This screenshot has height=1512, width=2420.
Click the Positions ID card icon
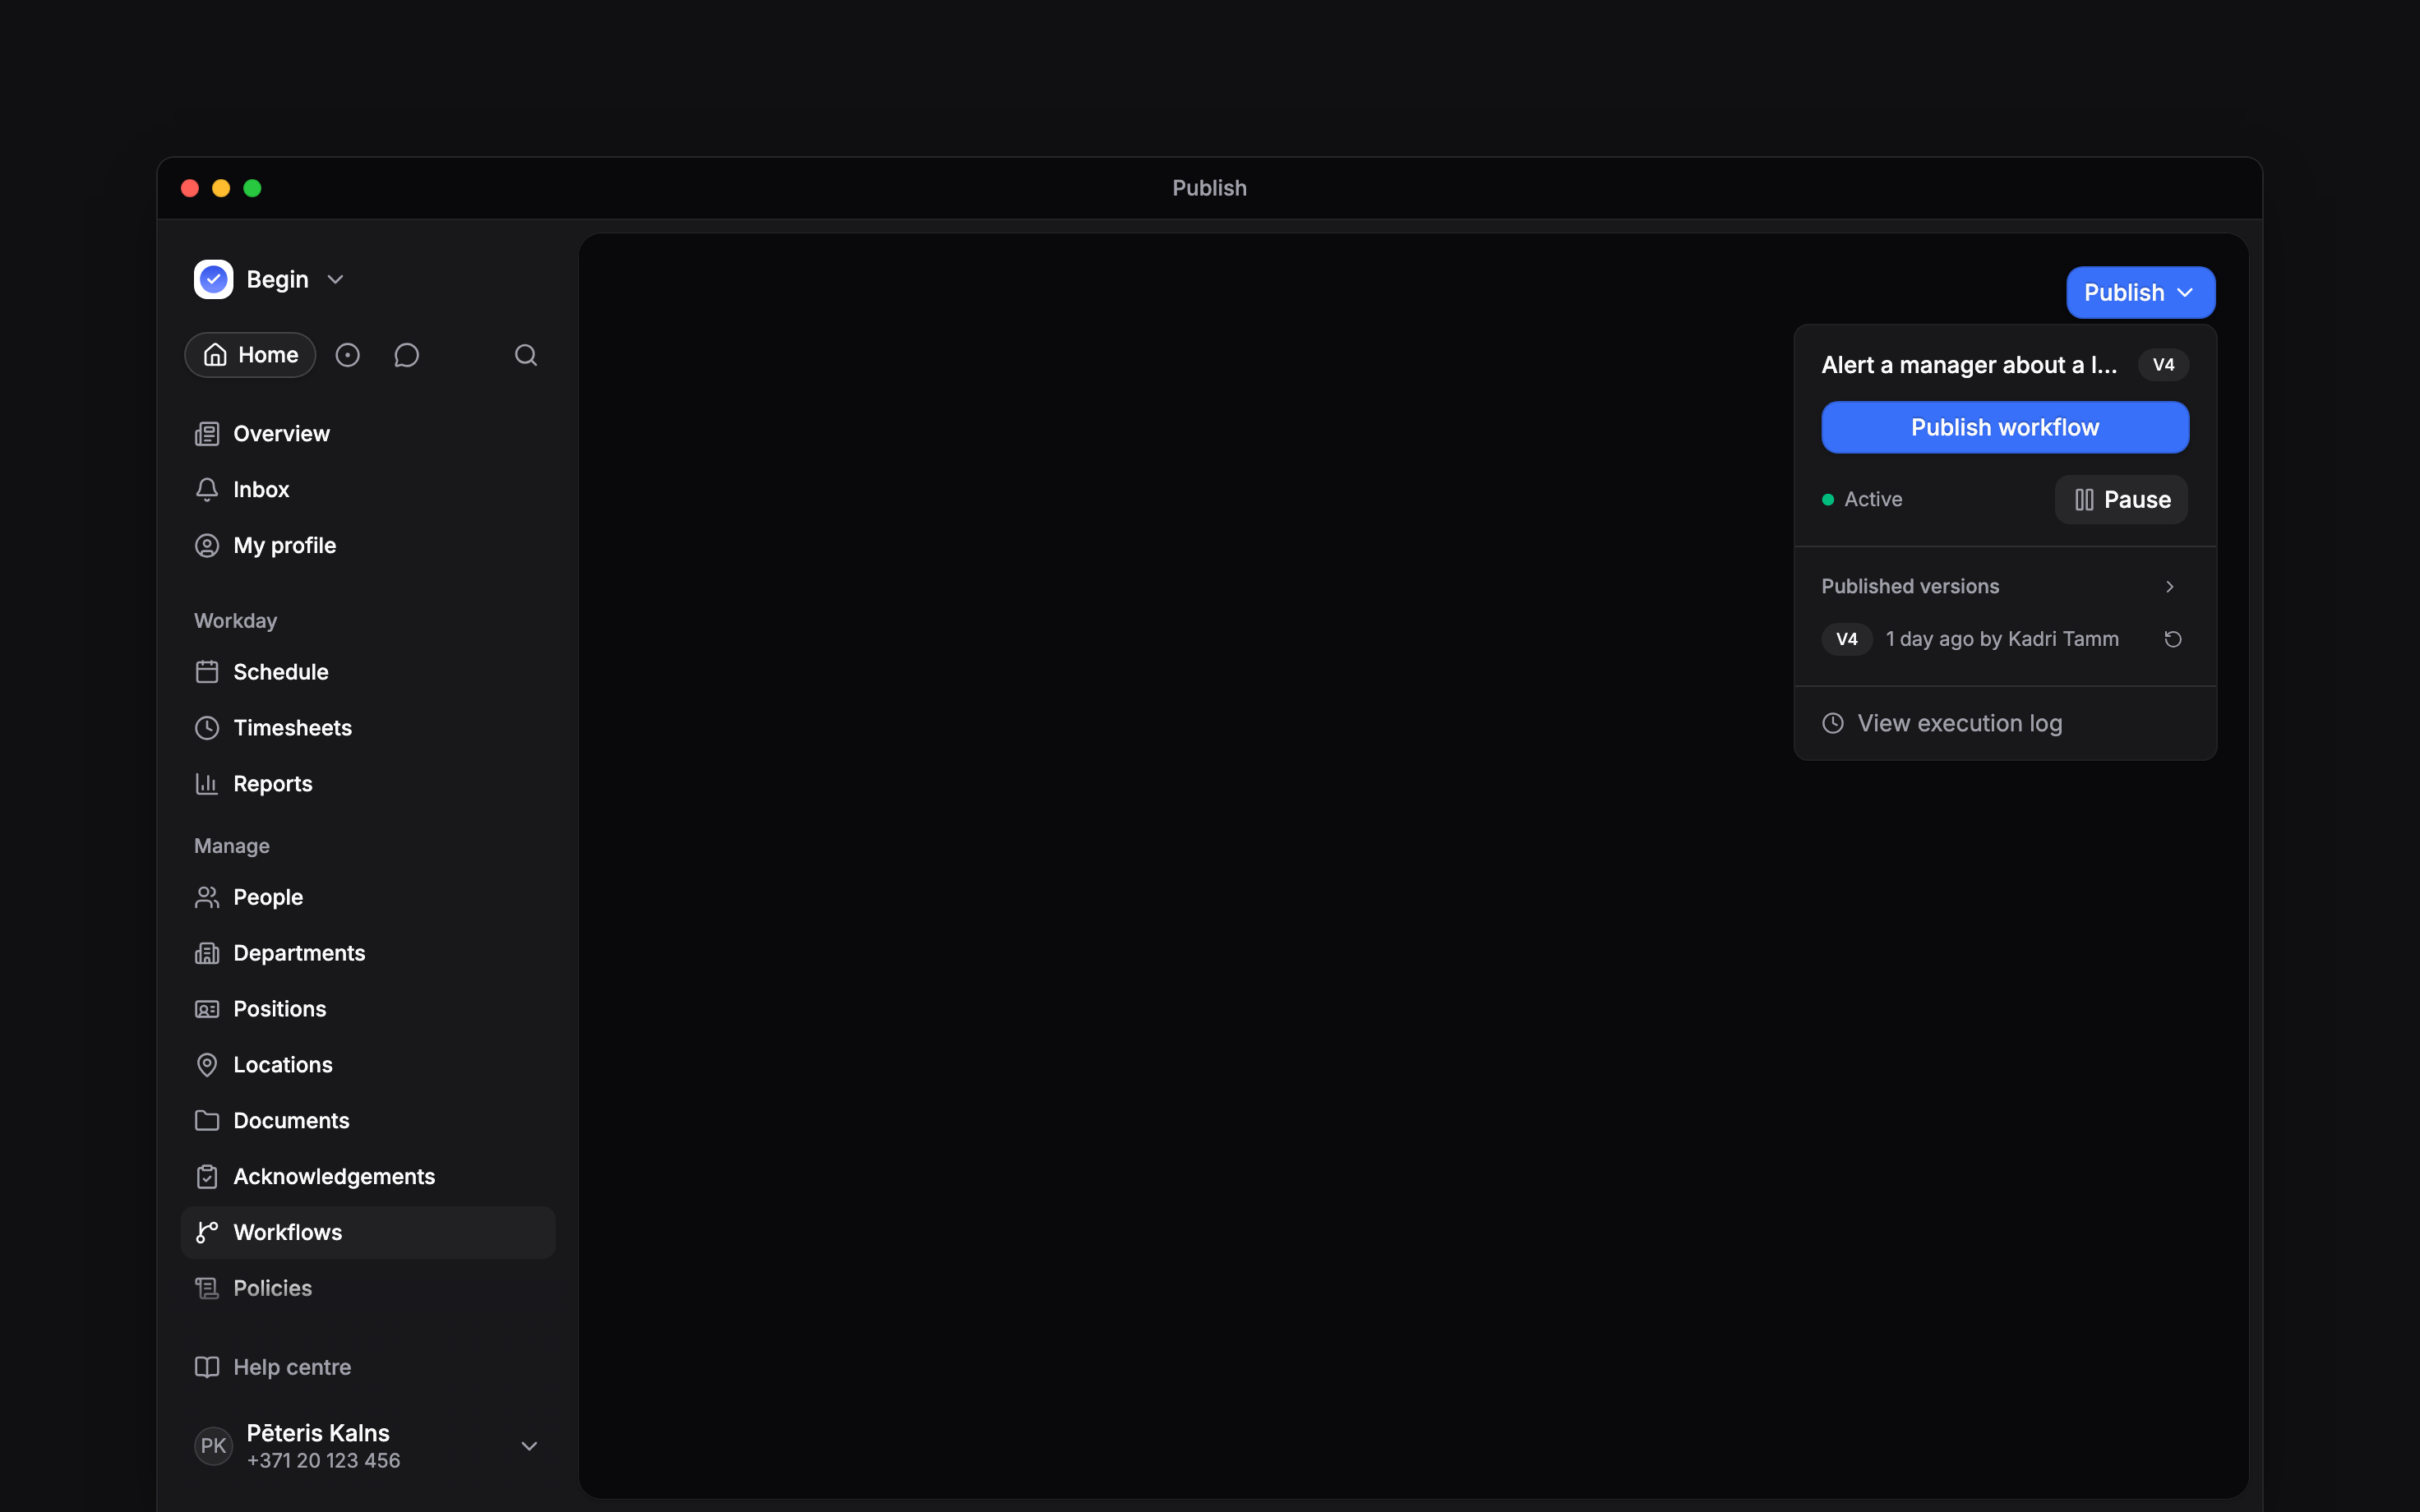tap(207, 1009)
